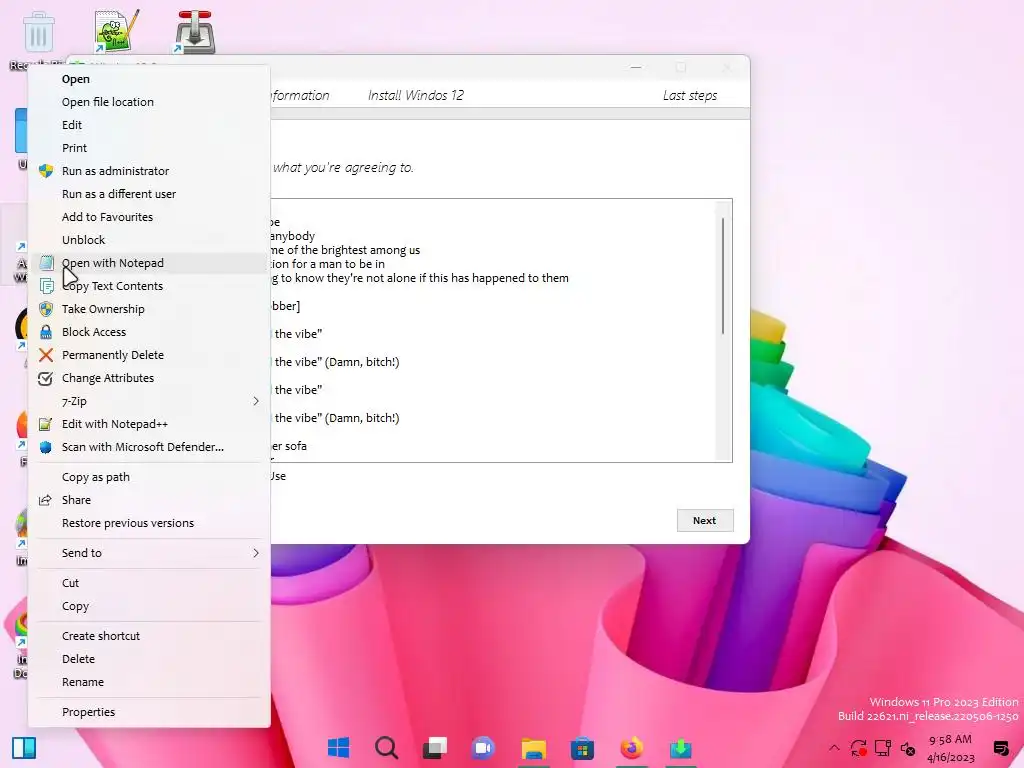The height and width of the screenshot is (768, 1024).
Task: Open the widgets panel icon in taskbar corner
Action: [24, 748]
